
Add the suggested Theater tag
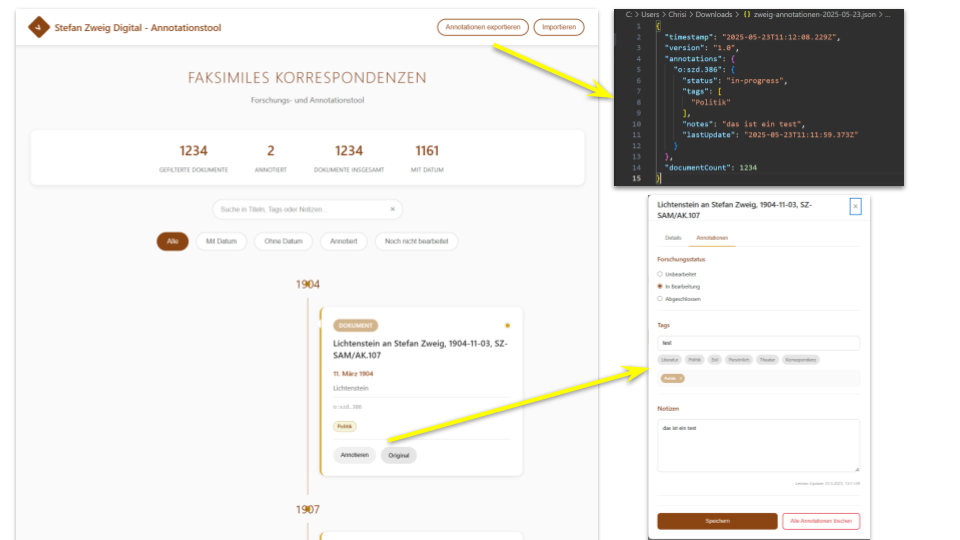click(767, 360)
